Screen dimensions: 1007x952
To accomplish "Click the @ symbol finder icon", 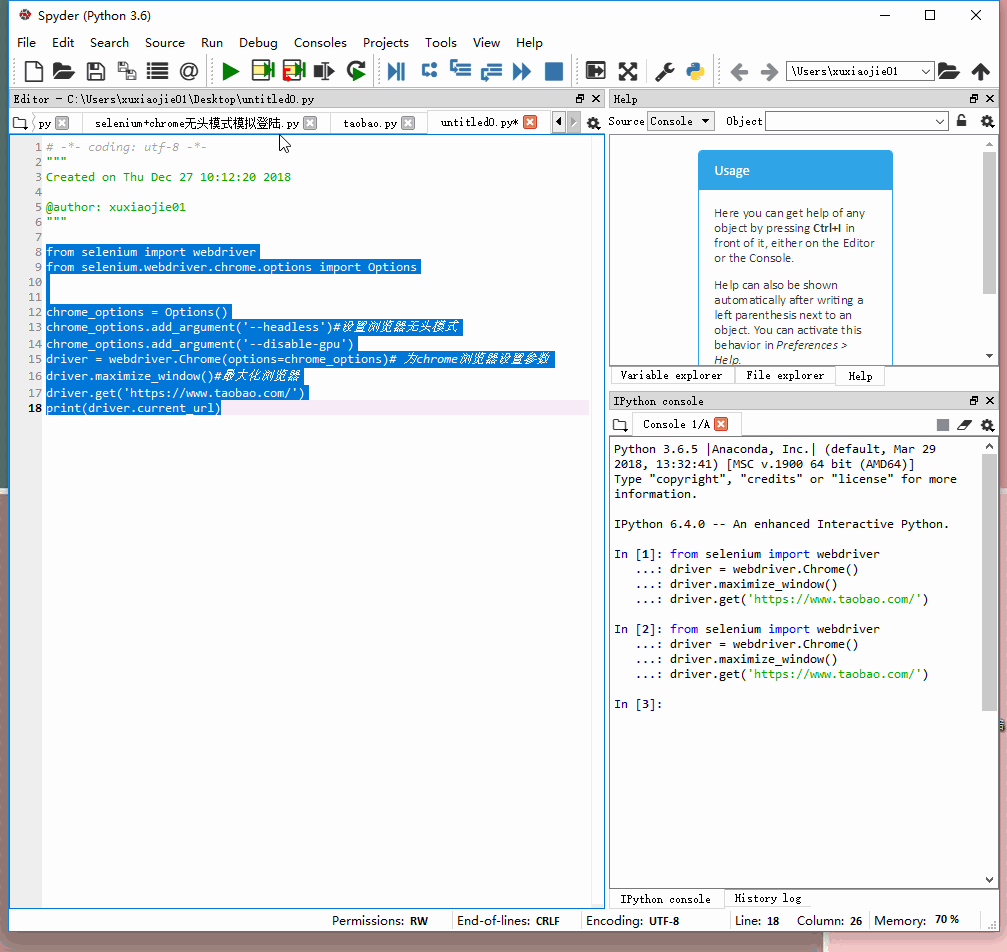I will [189, 71].
